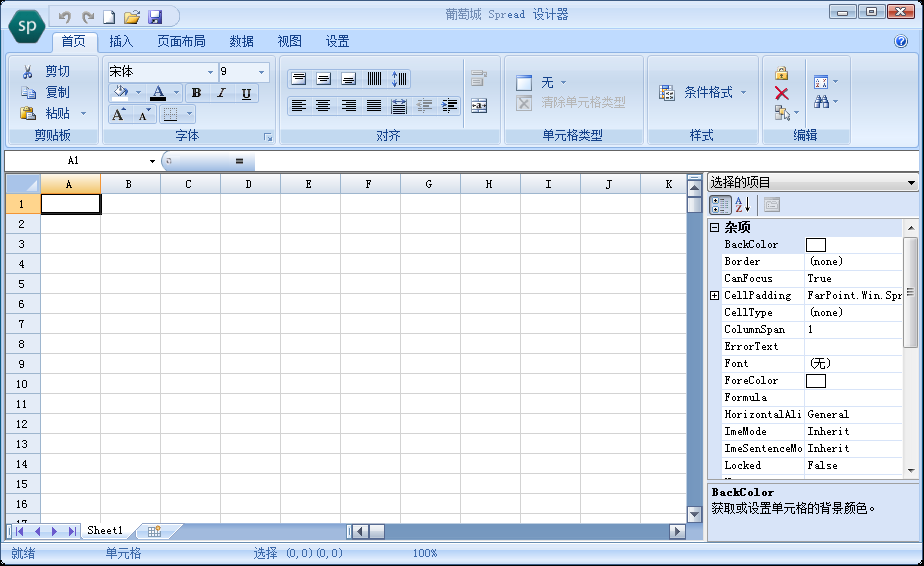This screenshot has height=566, width=924.
Task: Click the red X delete icon in 编辑 group
Action: coord(781,93)
